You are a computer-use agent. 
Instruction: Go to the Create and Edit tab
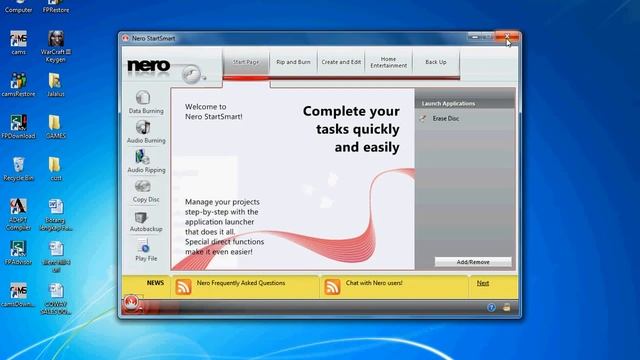tap(341, 62)
